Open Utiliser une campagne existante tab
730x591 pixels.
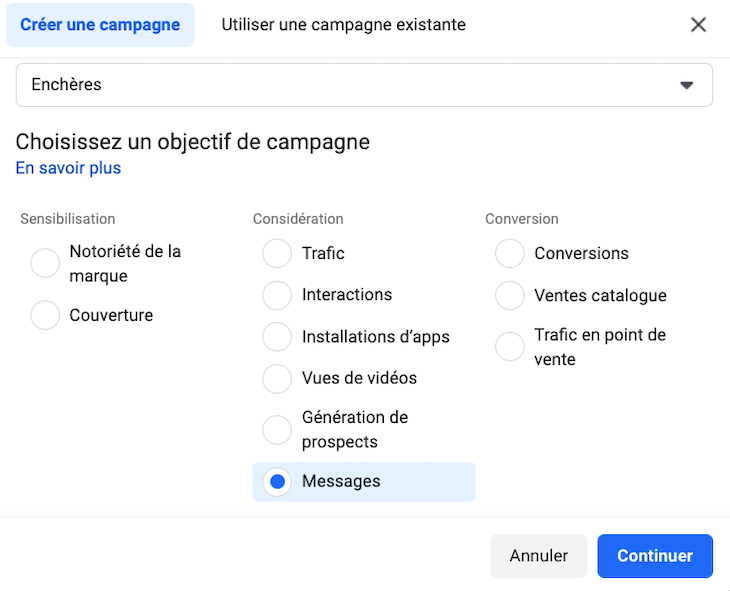click(x=343, y=24)
